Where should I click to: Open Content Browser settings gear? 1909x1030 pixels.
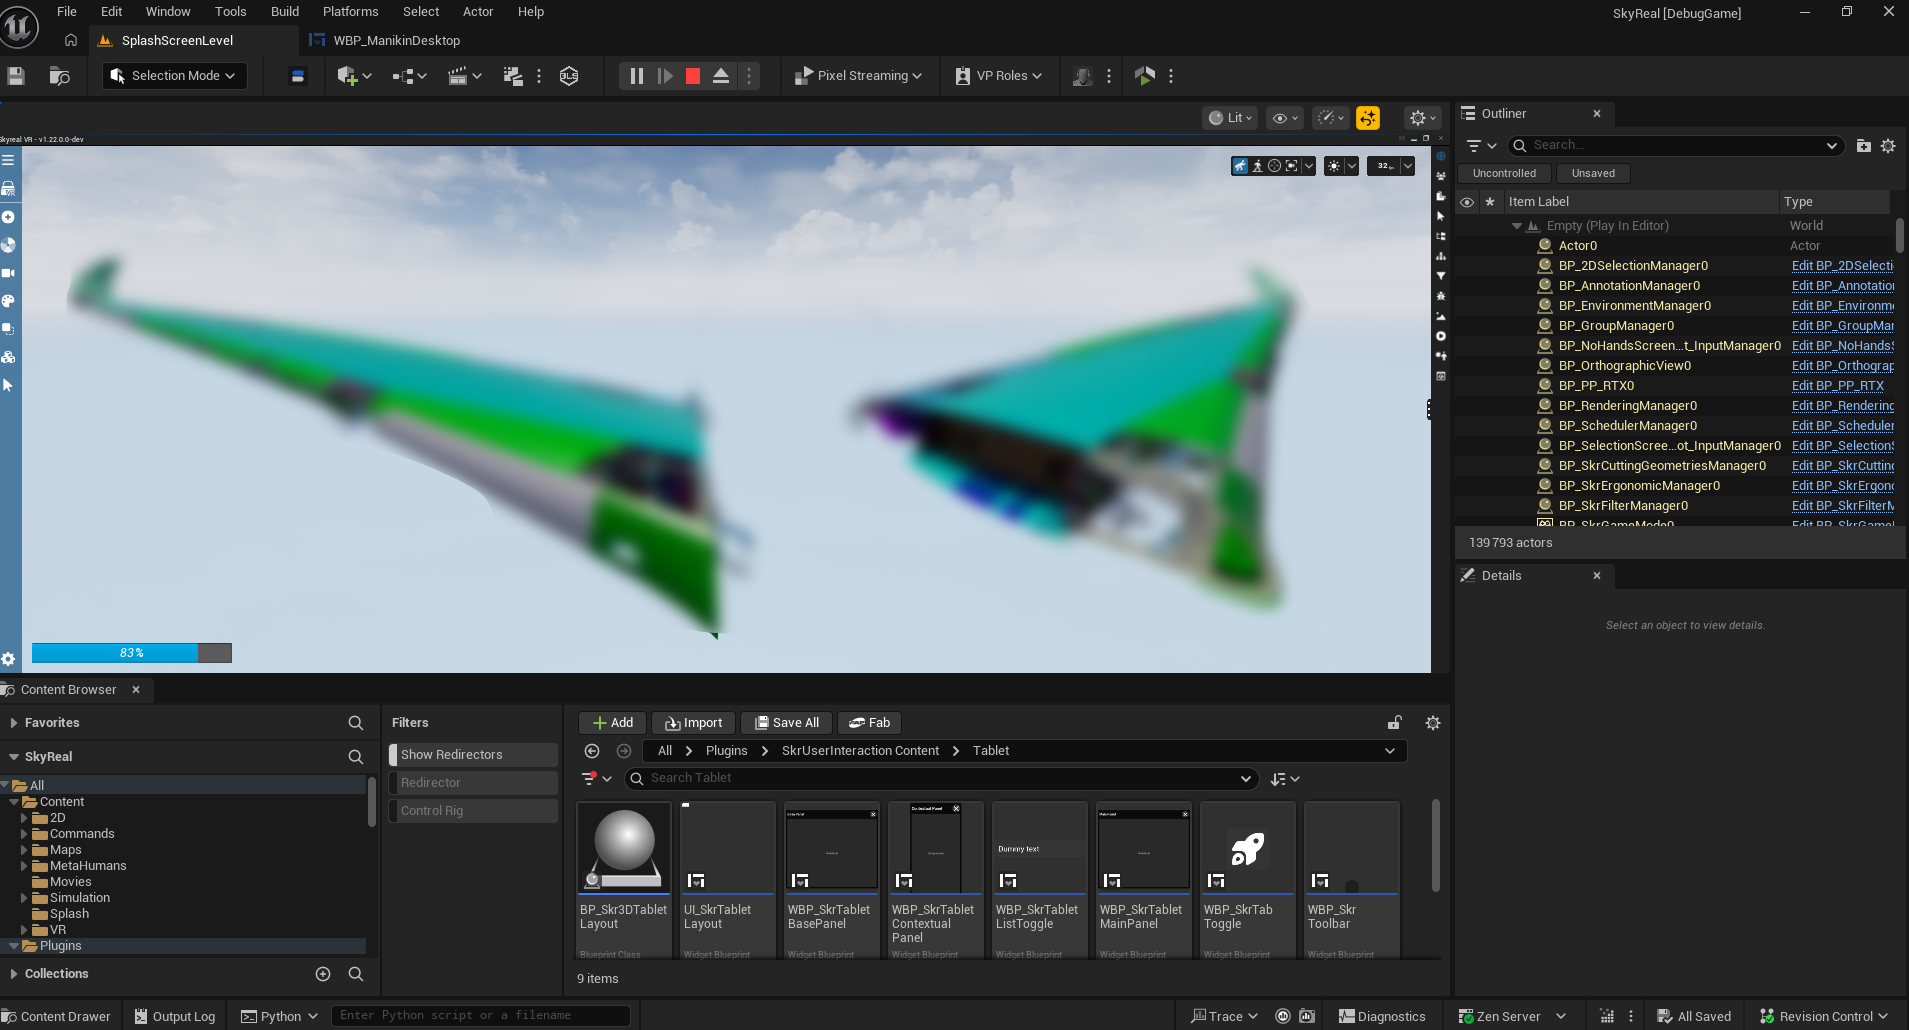(1432, 723)
